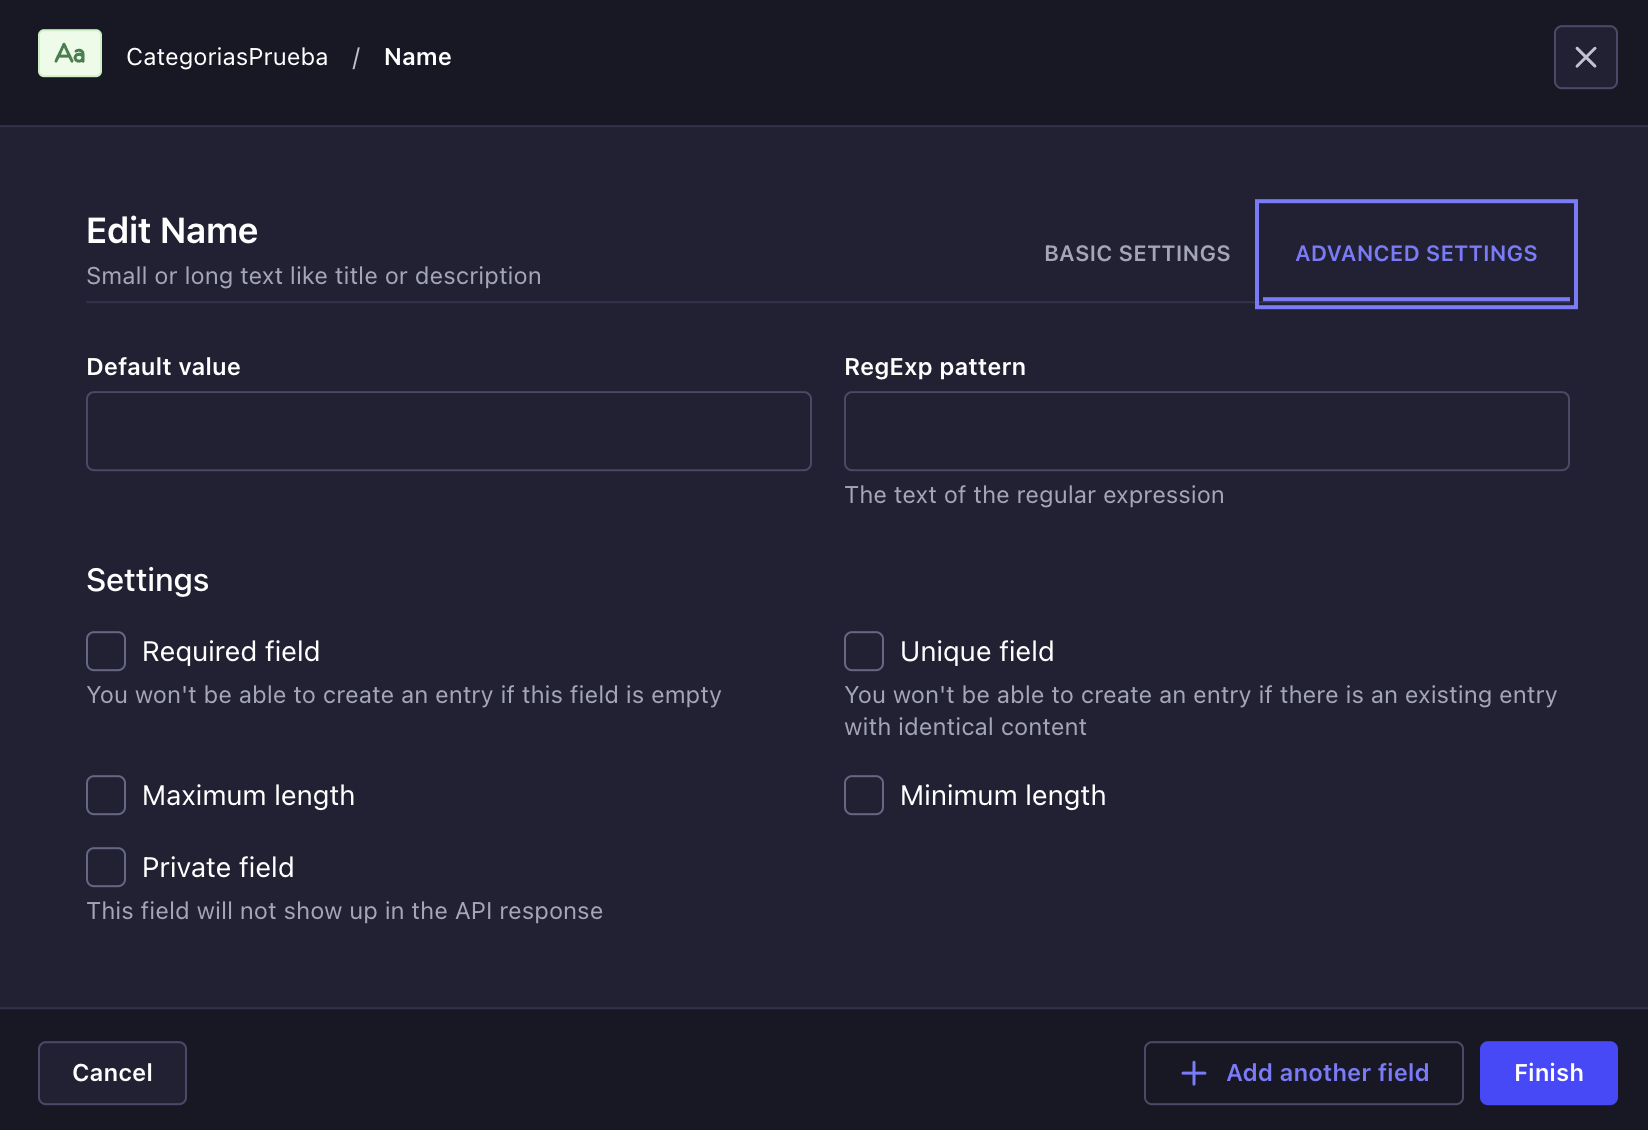Tick the Unique field checkbox
Viewport: 1648px width, 1130px height.
[864, 651]
